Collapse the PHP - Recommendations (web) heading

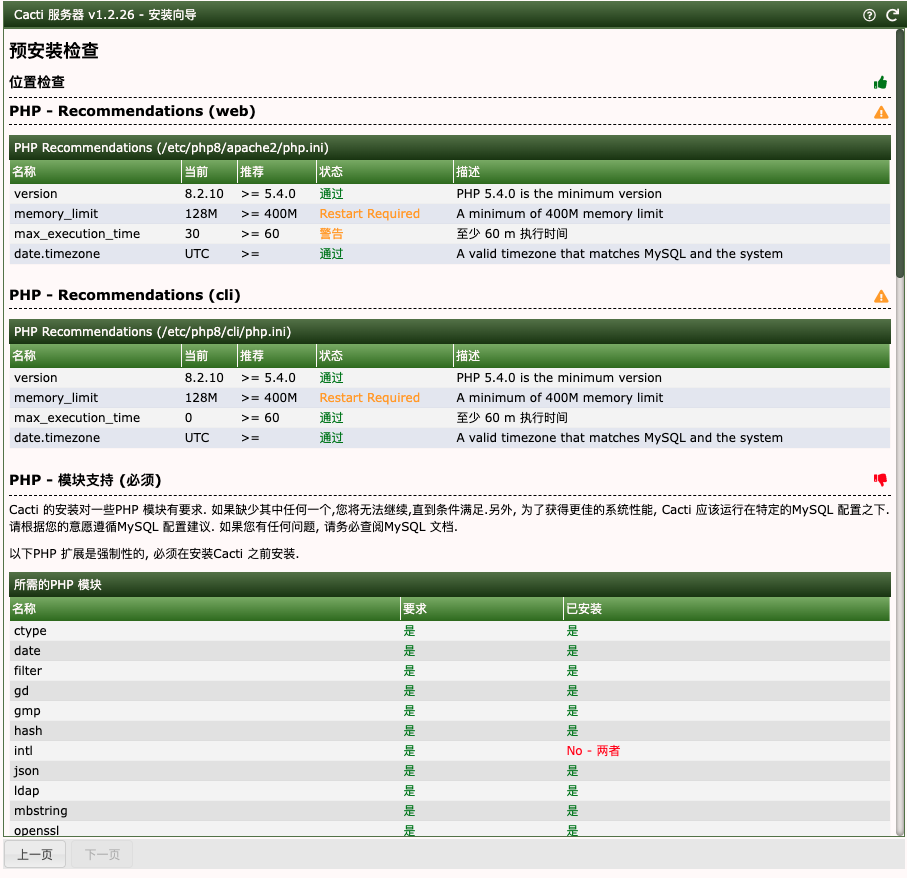pos(132,111)
